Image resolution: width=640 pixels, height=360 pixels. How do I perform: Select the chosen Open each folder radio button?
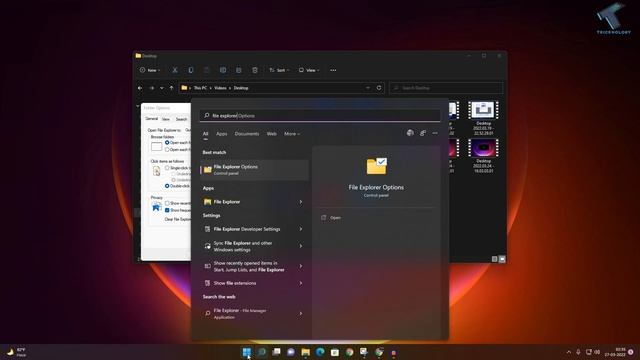click(x=167, y=142)
